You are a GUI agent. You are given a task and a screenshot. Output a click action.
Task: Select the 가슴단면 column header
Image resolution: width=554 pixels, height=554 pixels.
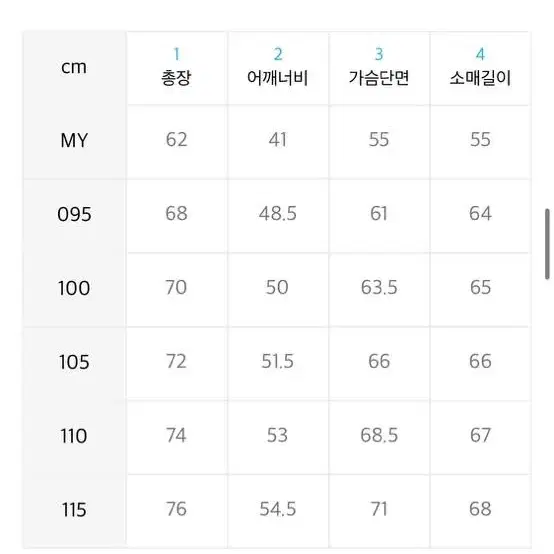point(379,68)
